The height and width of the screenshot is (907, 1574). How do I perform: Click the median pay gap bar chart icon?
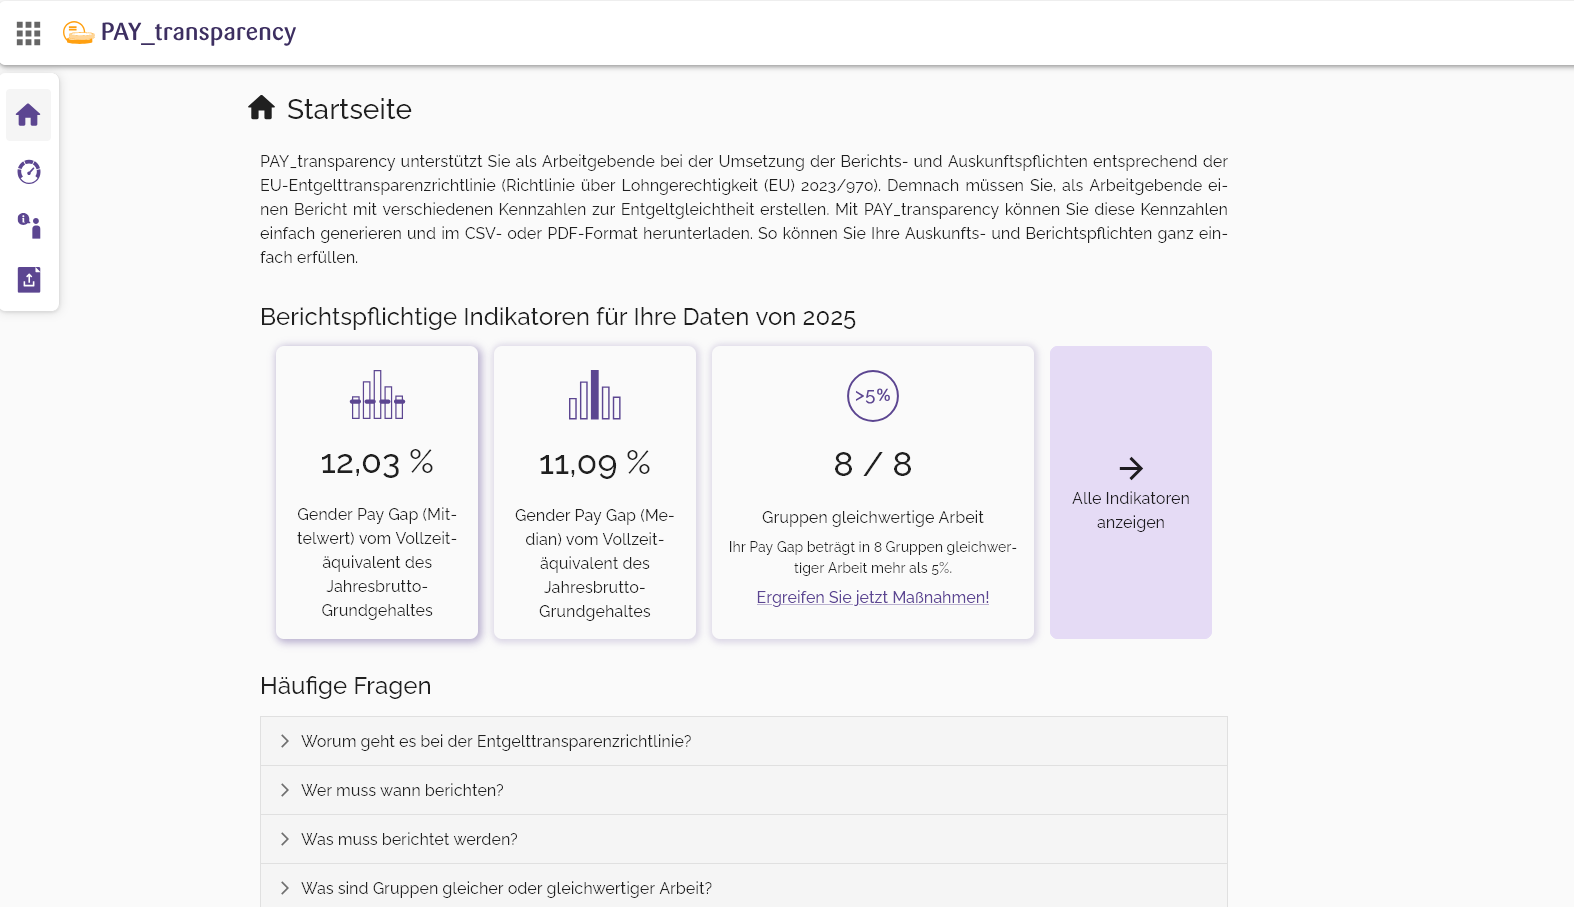pos(594,395)
